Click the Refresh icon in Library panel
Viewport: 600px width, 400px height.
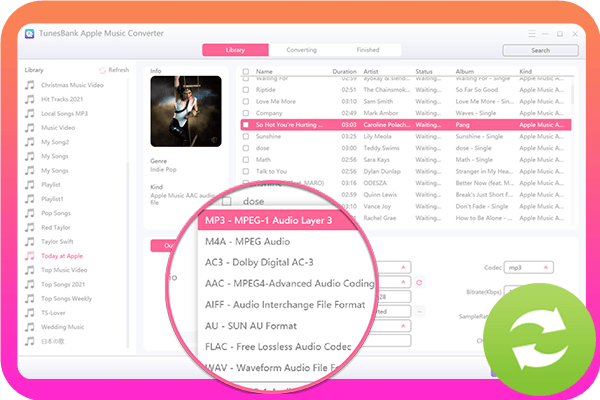click(x=102, y=70)
